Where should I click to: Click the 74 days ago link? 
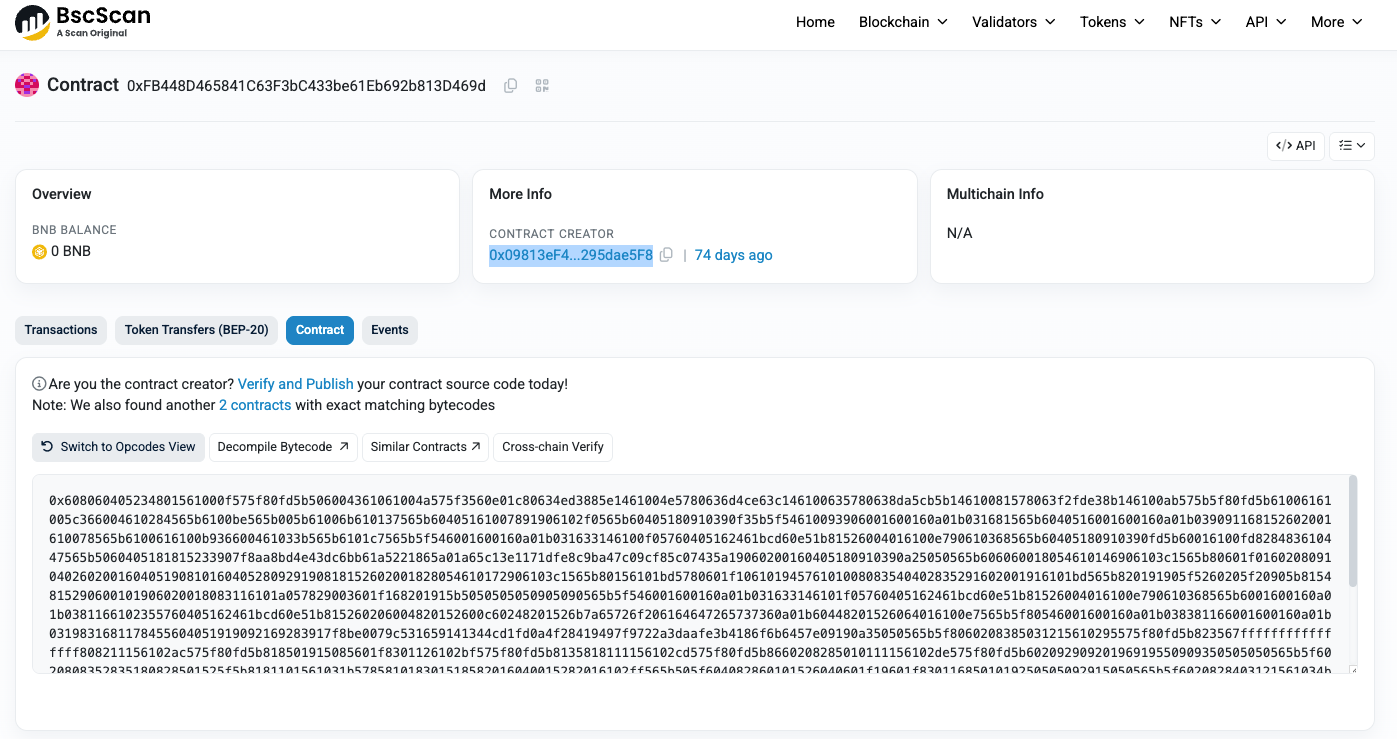click(734, 255)
